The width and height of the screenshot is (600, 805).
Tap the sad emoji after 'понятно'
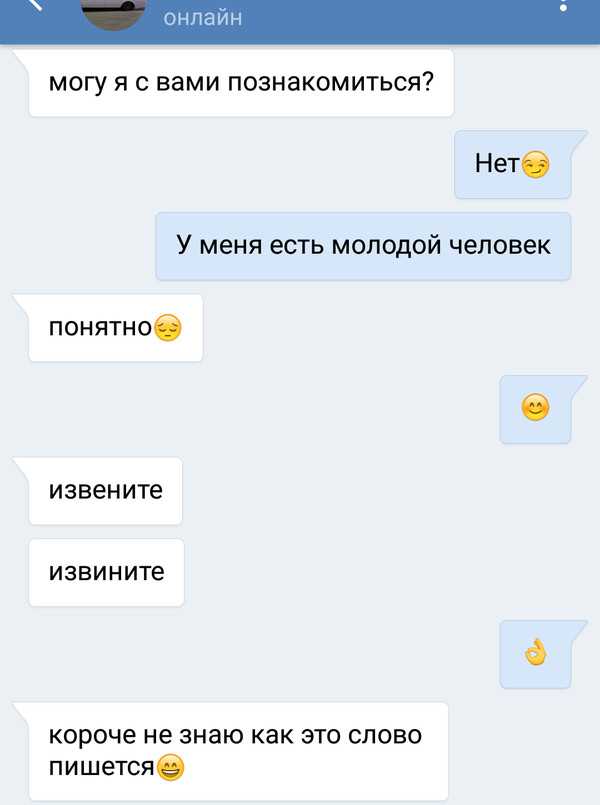point(168,328)
